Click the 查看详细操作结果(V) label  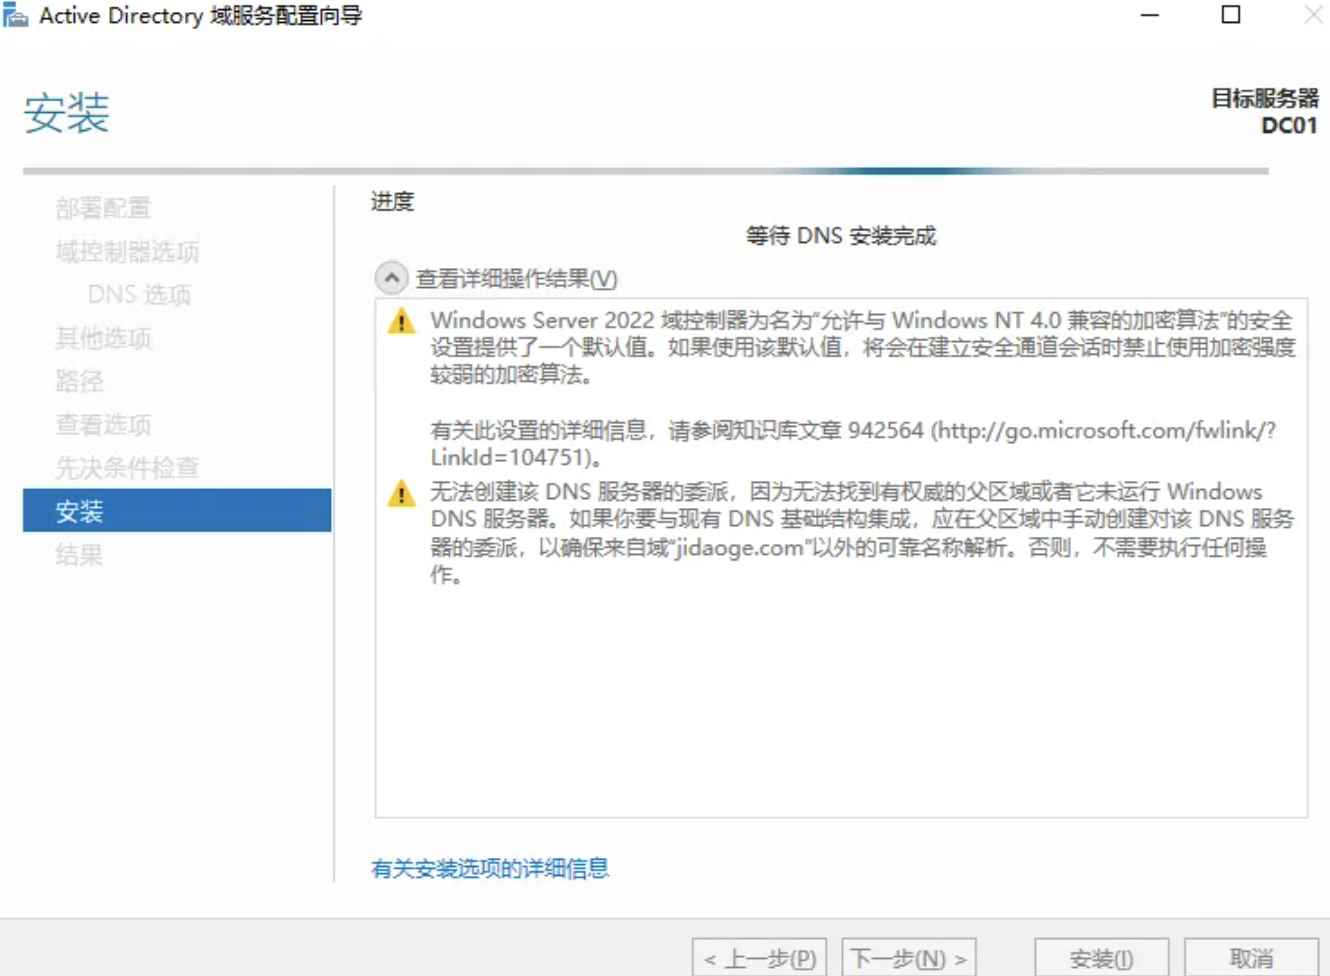point(517,278)
